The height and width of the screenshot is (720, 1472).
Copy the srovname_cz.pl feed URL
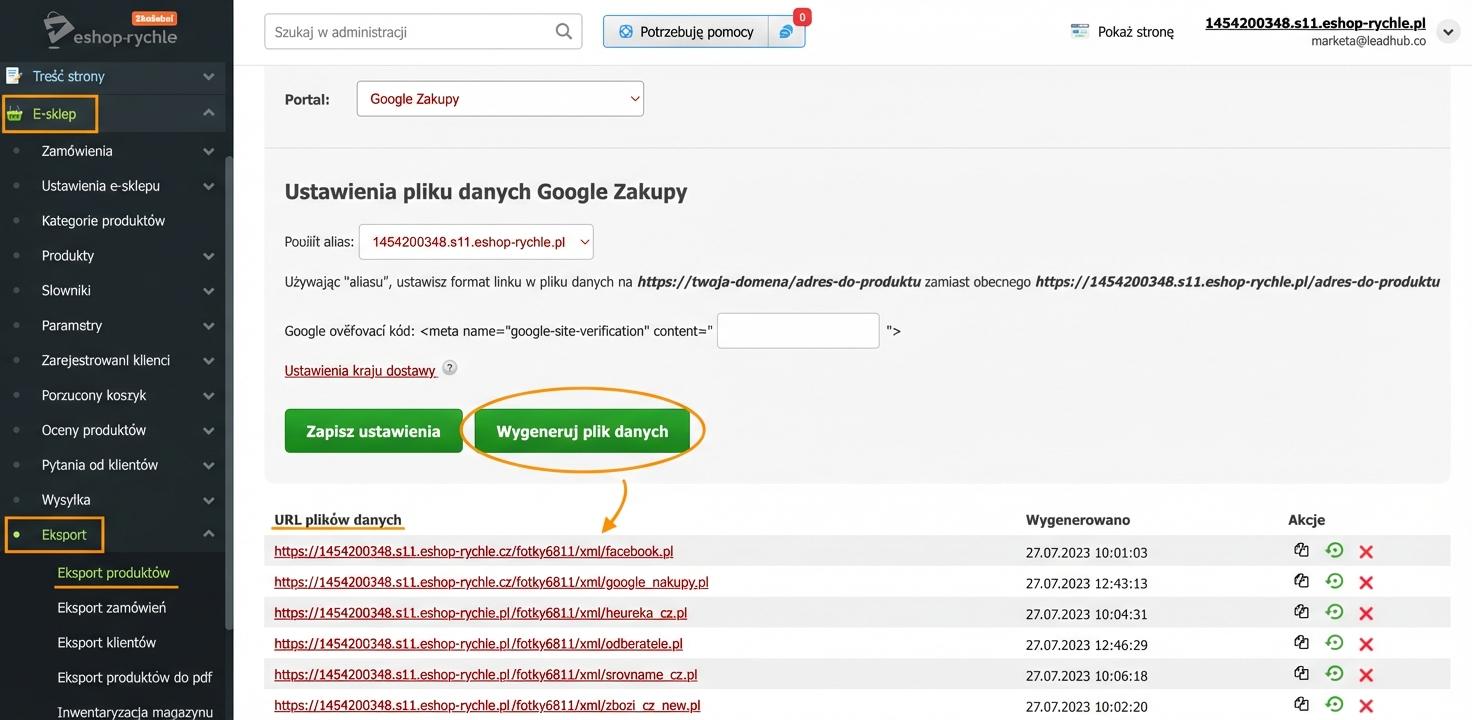tap(1301, 674)
